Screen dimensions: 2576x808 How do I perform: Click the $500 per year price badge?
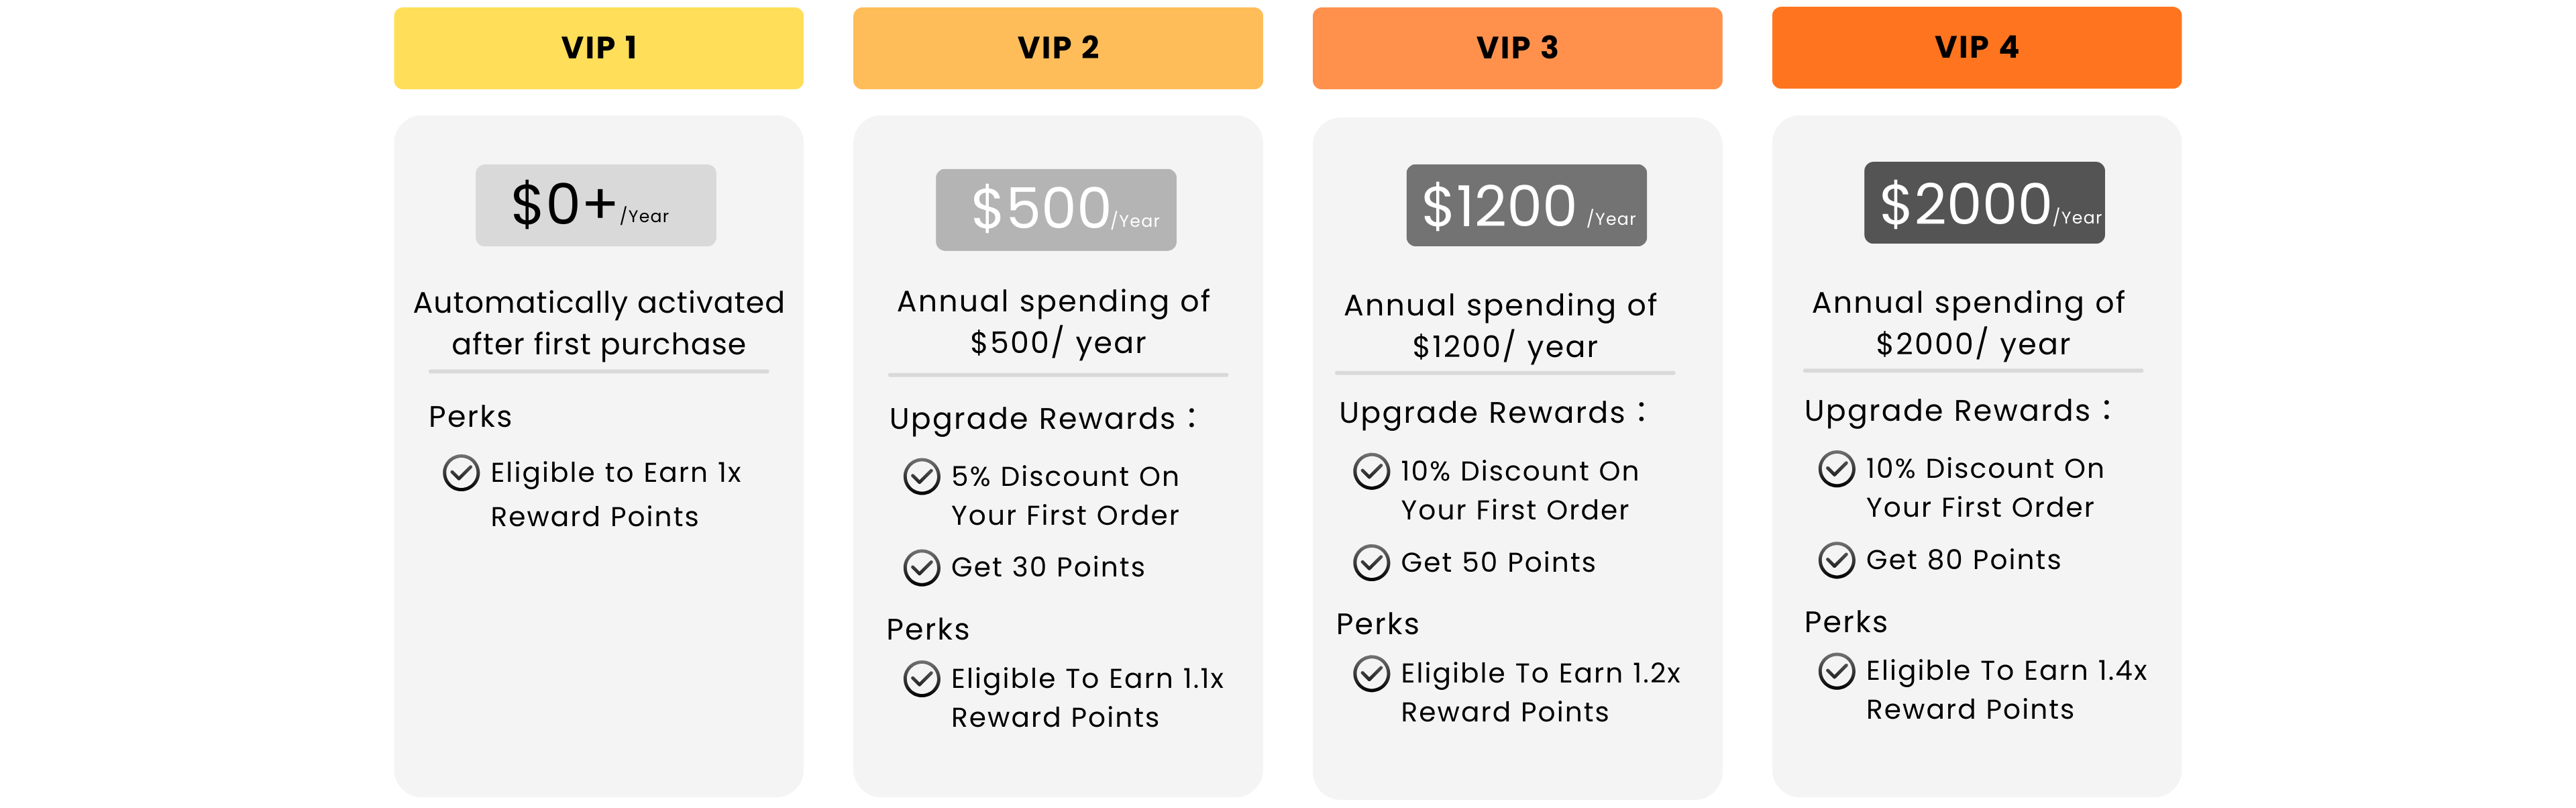pyautogui.click(x=1055, y=209)
